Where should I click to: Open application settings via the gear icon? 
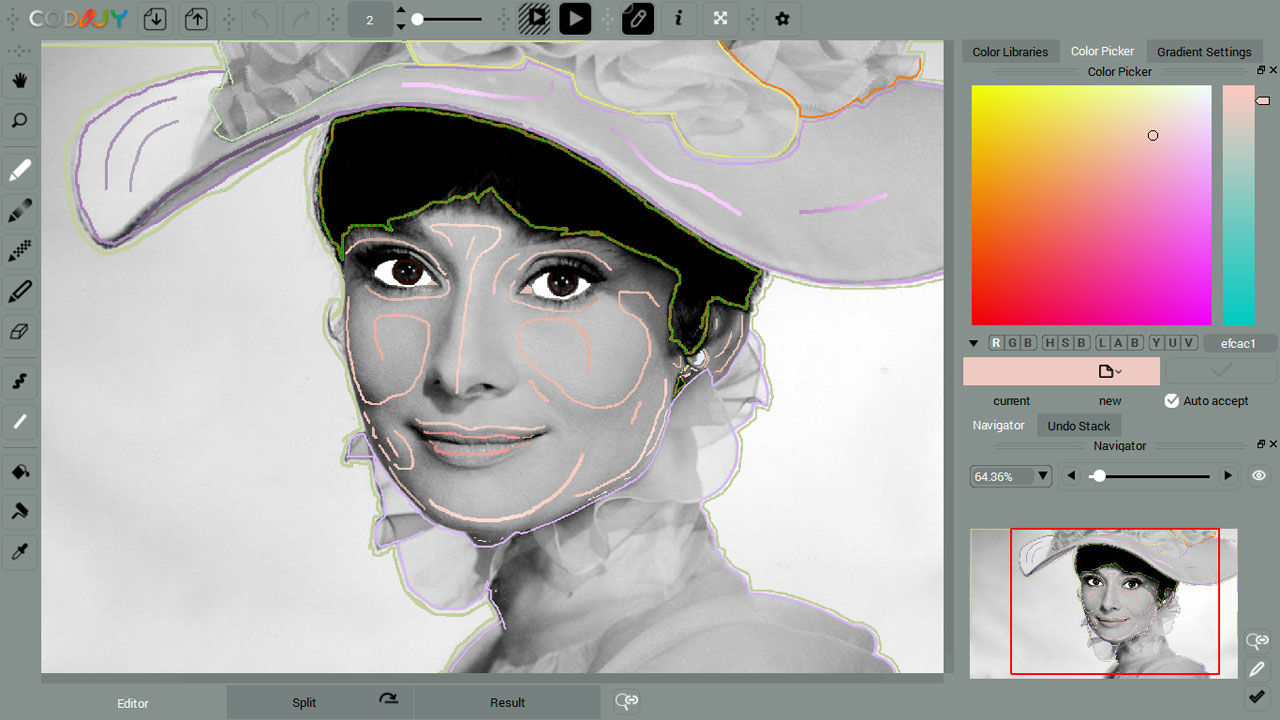click(783, 19)
